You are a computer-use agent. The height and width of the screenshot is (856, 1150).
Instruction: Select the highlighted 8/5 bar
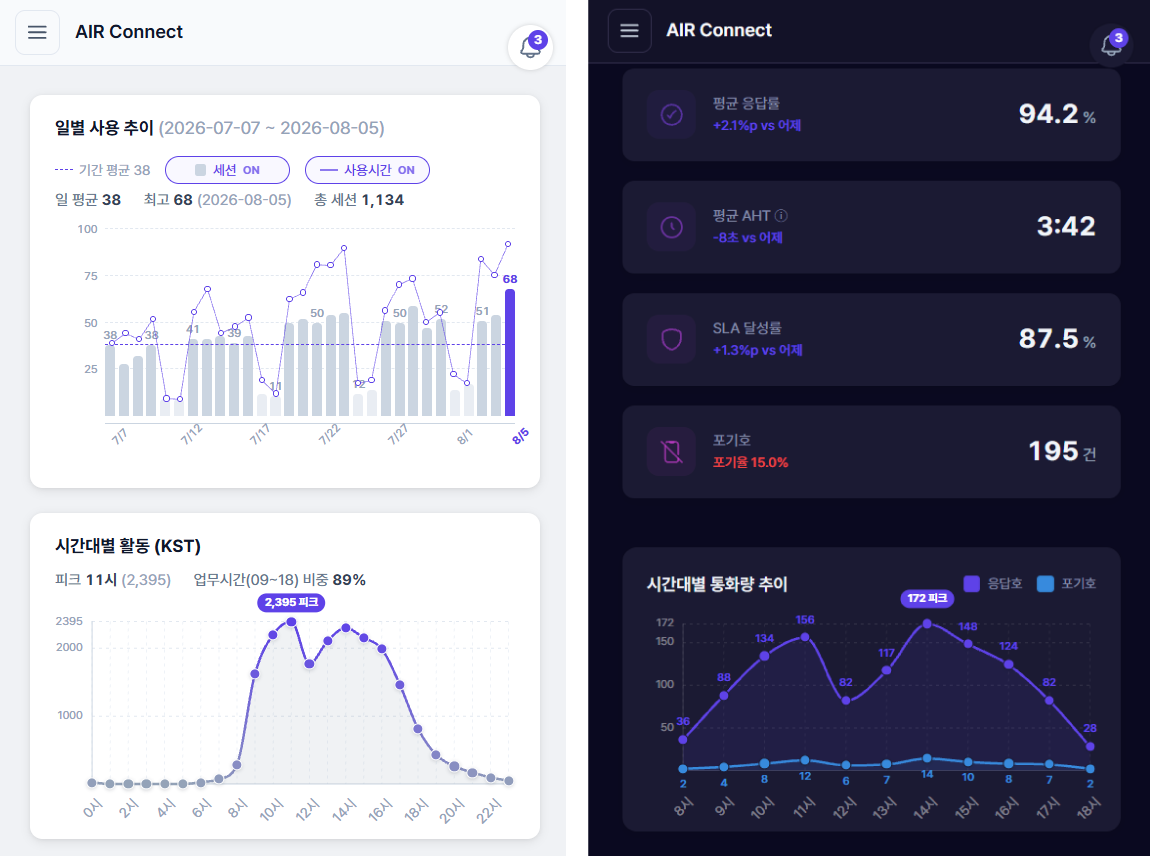click(510, 353)
